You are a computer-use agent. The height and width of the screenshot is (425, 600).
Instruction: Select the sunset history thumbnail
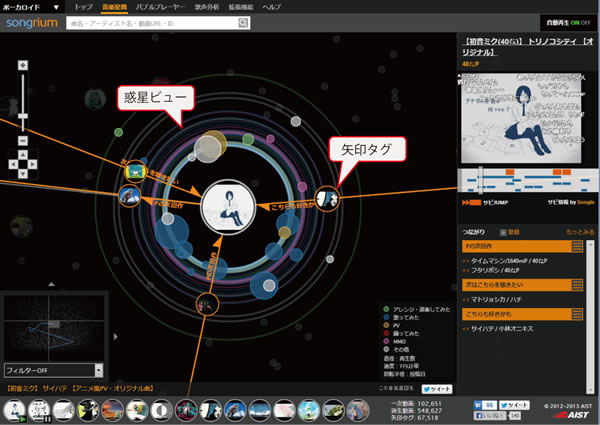112,410
